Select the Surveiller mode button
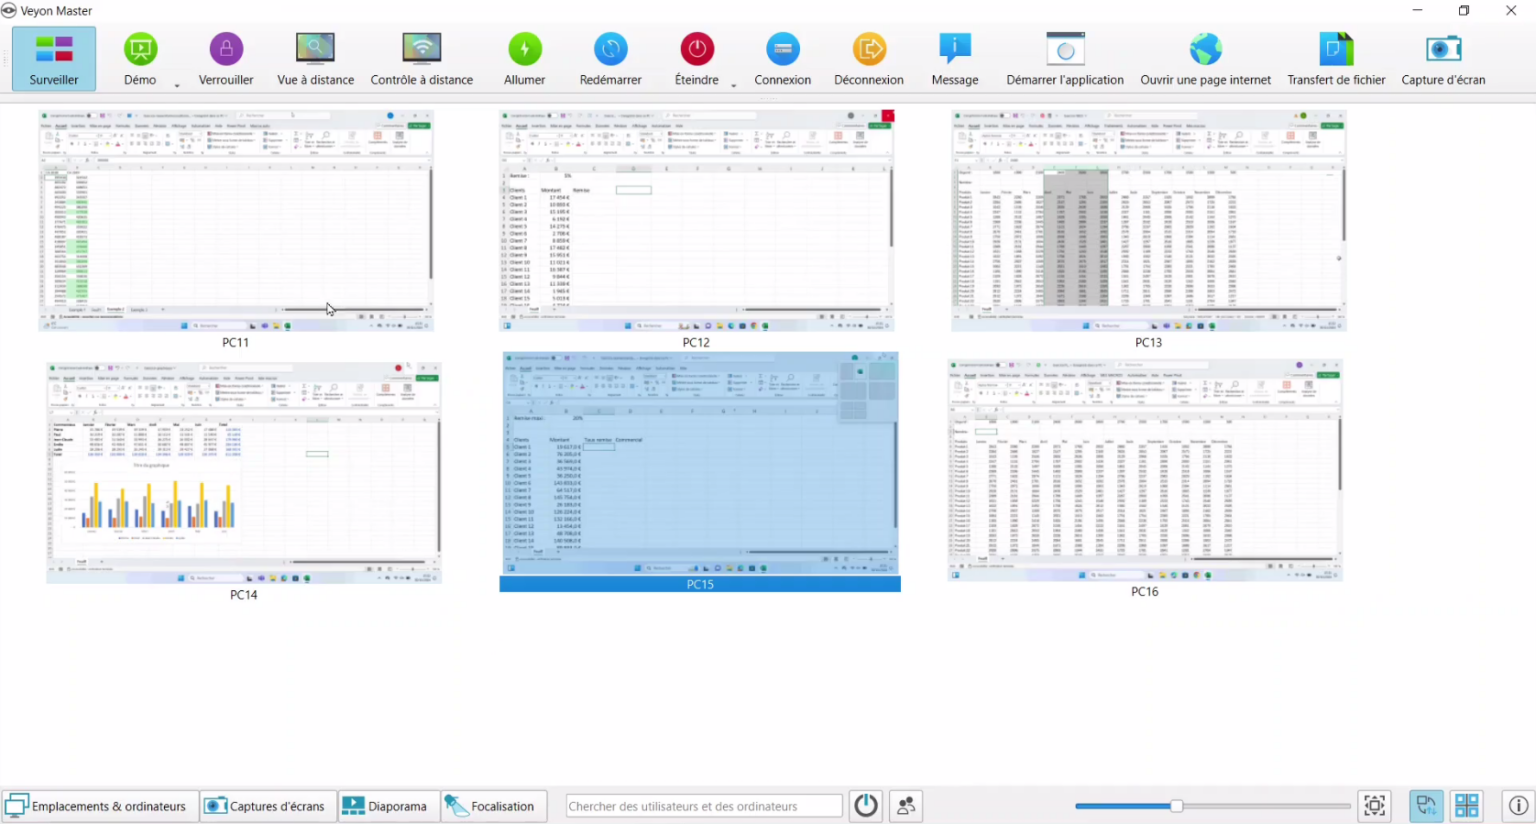Screen dimensions: 1536x824 click(54, 59)
